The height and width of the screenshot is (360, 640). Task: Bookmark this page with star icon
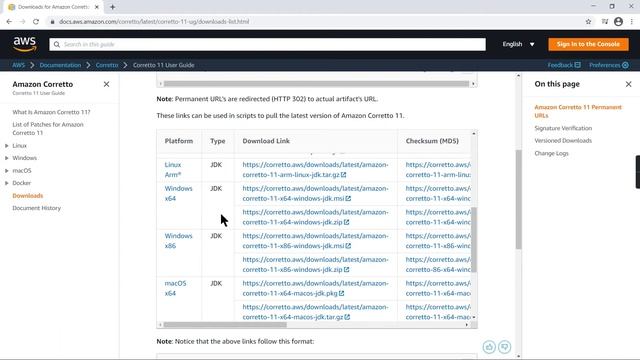(588, 22)
